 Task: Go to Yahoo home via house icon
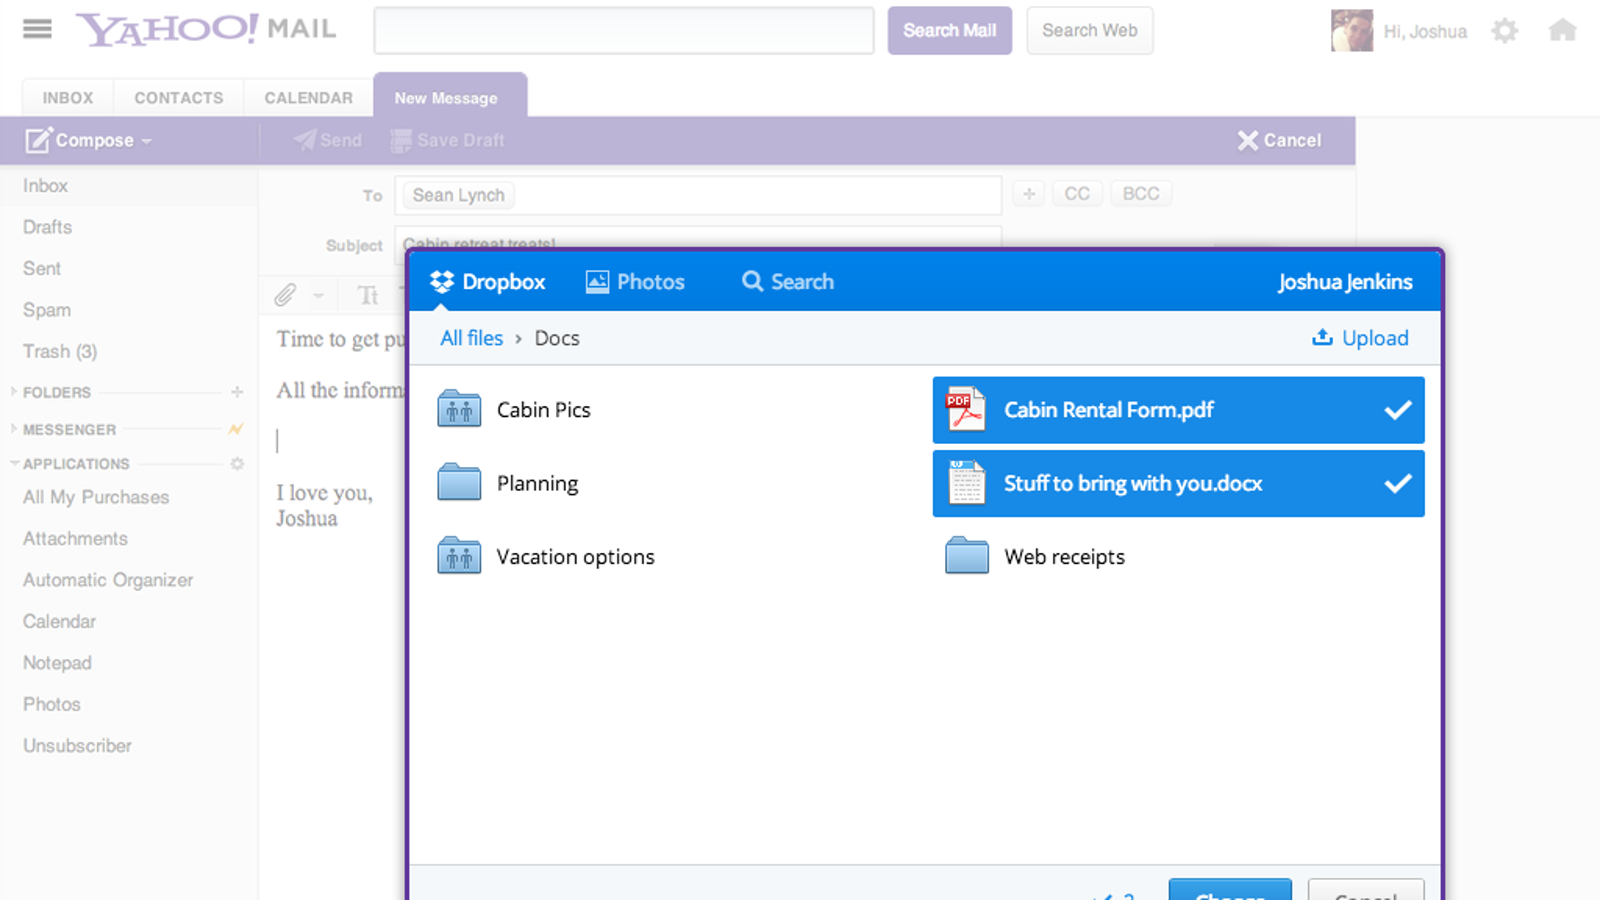pyautogui.click(x=1562, y=30)
